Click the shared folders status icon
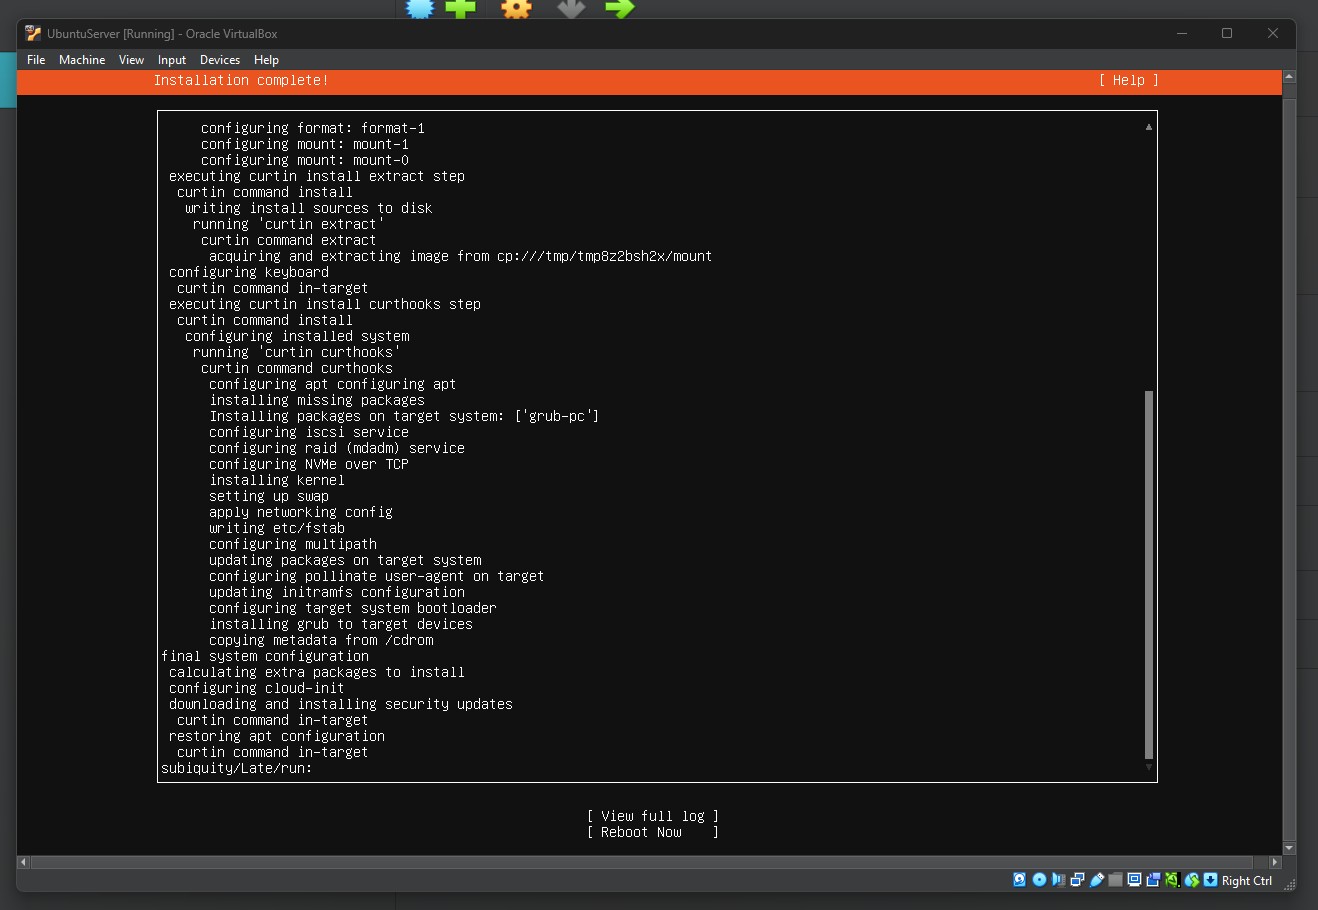 (1115, 880)
